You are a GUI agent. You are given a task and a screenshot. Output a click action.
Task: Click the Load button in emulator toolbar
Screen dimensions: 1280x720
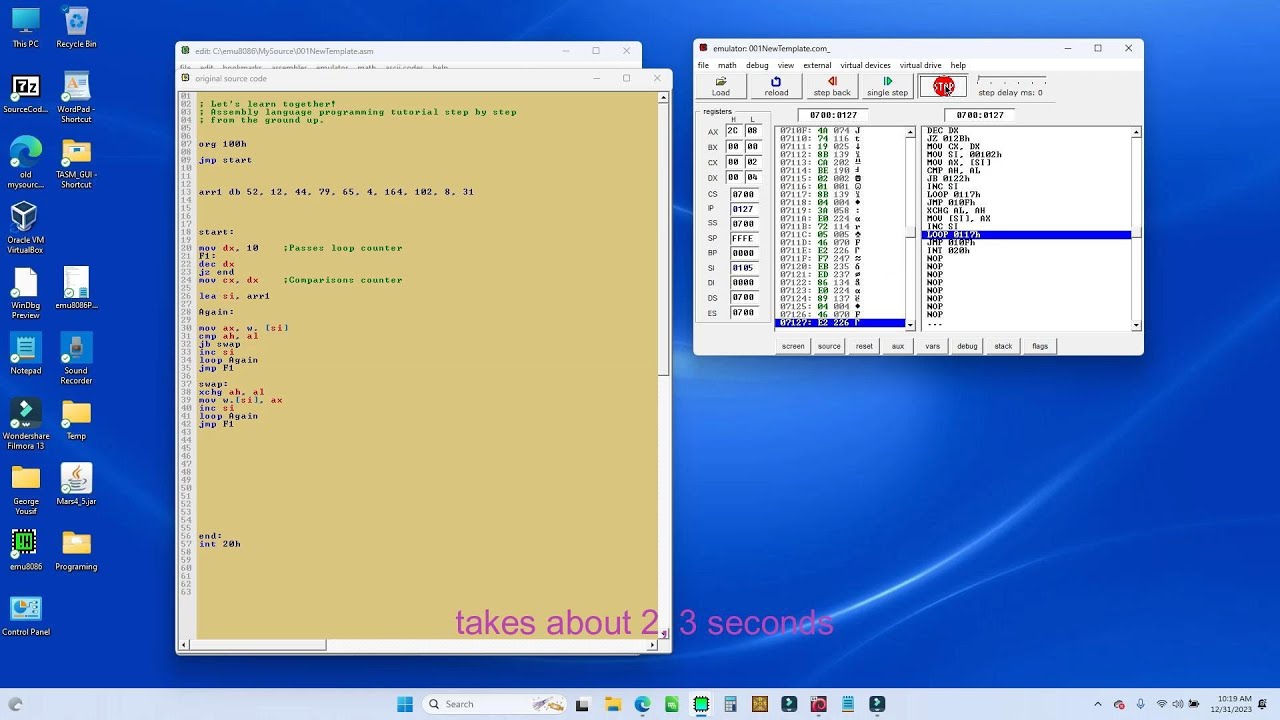tap(720, 86)
